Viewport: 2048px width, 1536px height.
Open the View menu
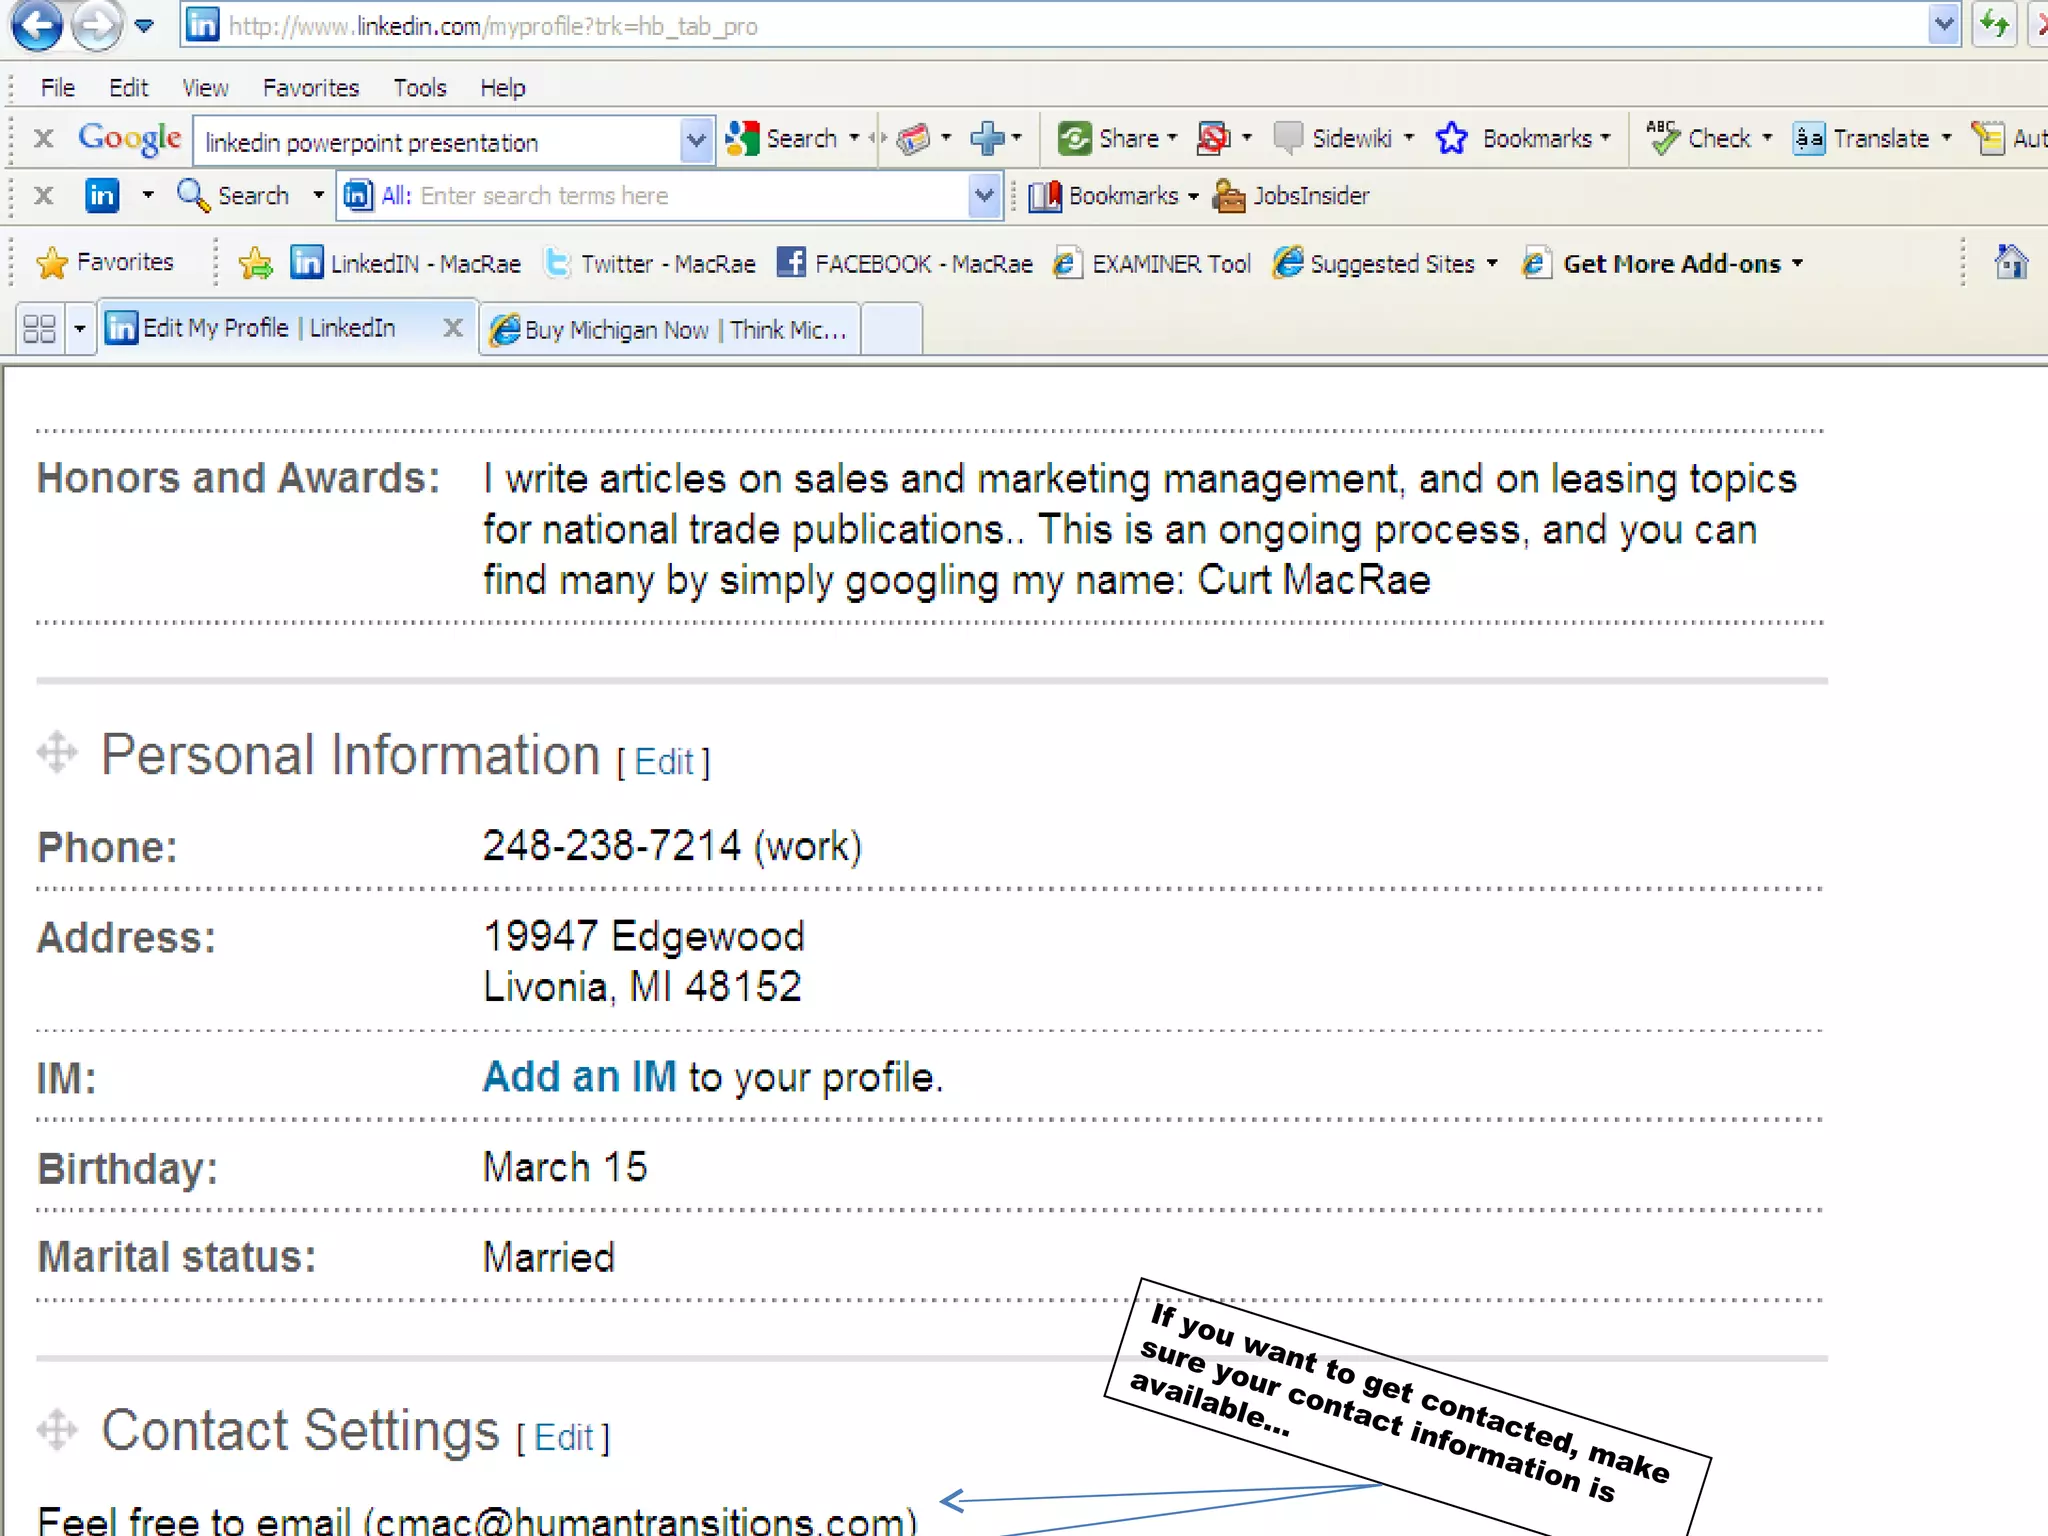[x=205, y=88]
